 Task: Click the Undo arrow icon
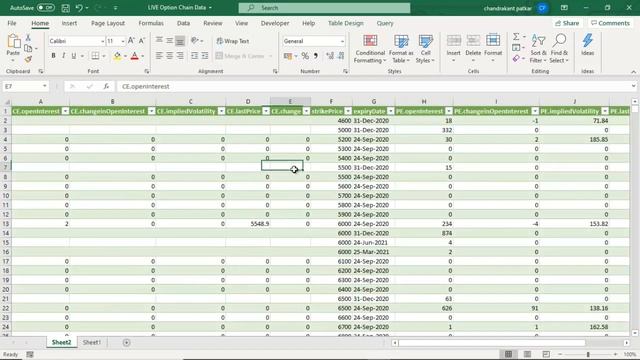79,8
